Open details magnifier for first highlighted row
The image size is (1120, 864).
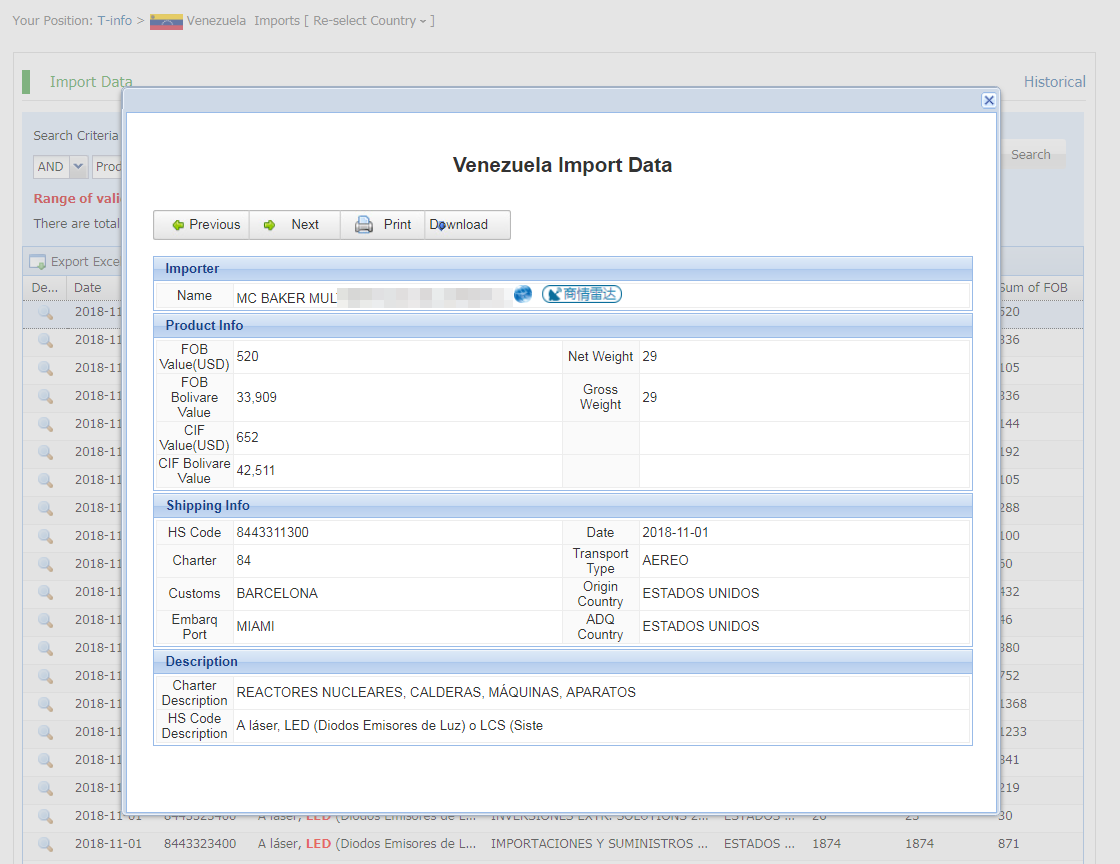point(45,313)
